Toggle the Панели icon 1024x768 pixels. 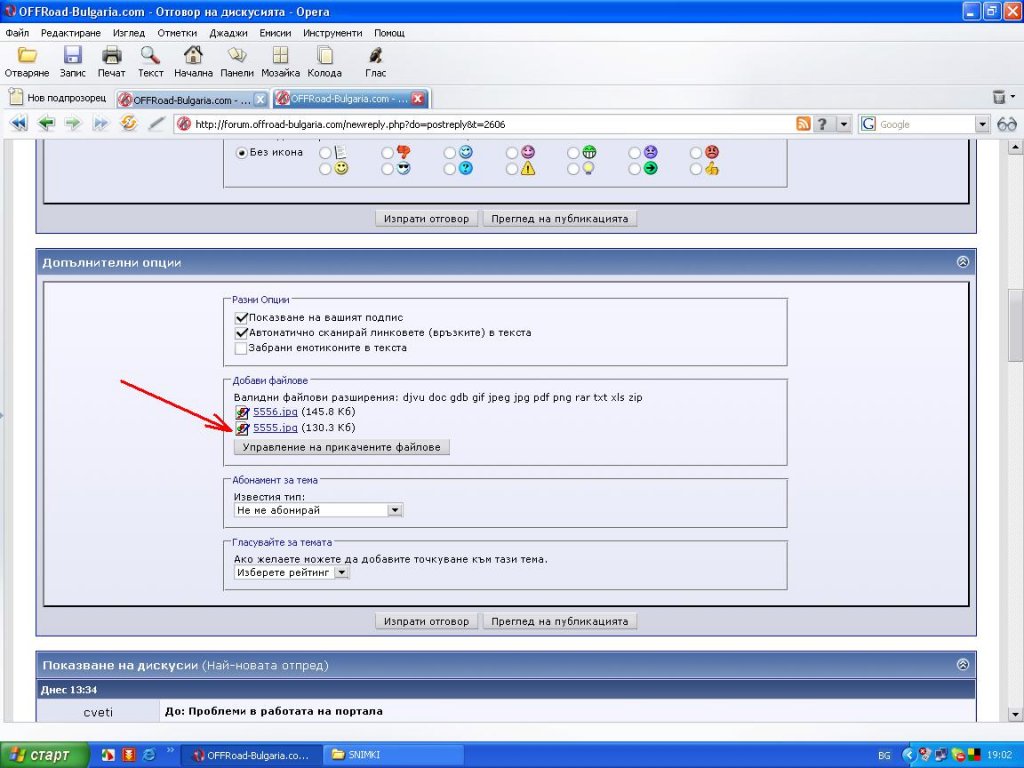236,62
